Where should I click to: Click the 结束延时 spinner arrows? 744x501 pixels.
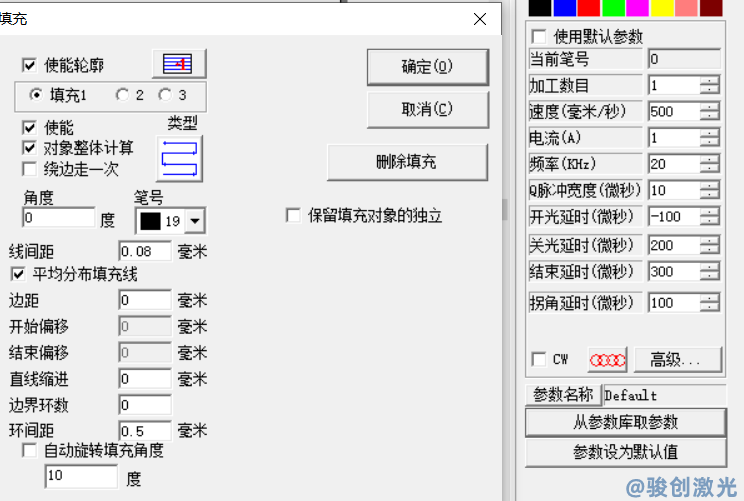click(710, 272)
